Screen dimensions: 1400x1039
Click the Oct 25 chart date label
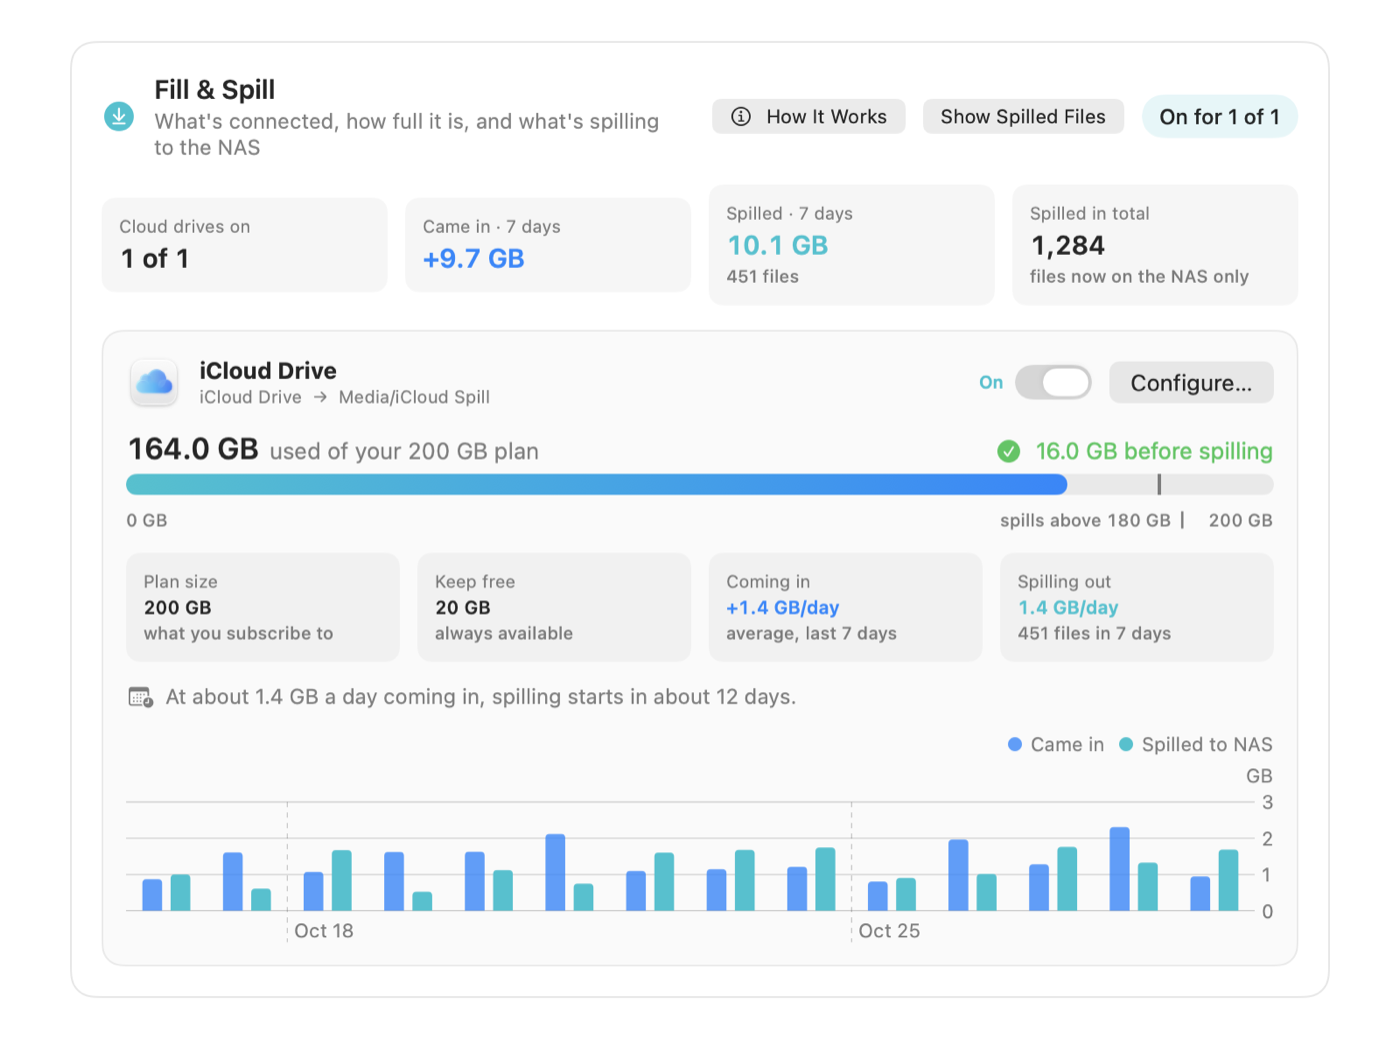pyautogui.click(x=889, y=931)
